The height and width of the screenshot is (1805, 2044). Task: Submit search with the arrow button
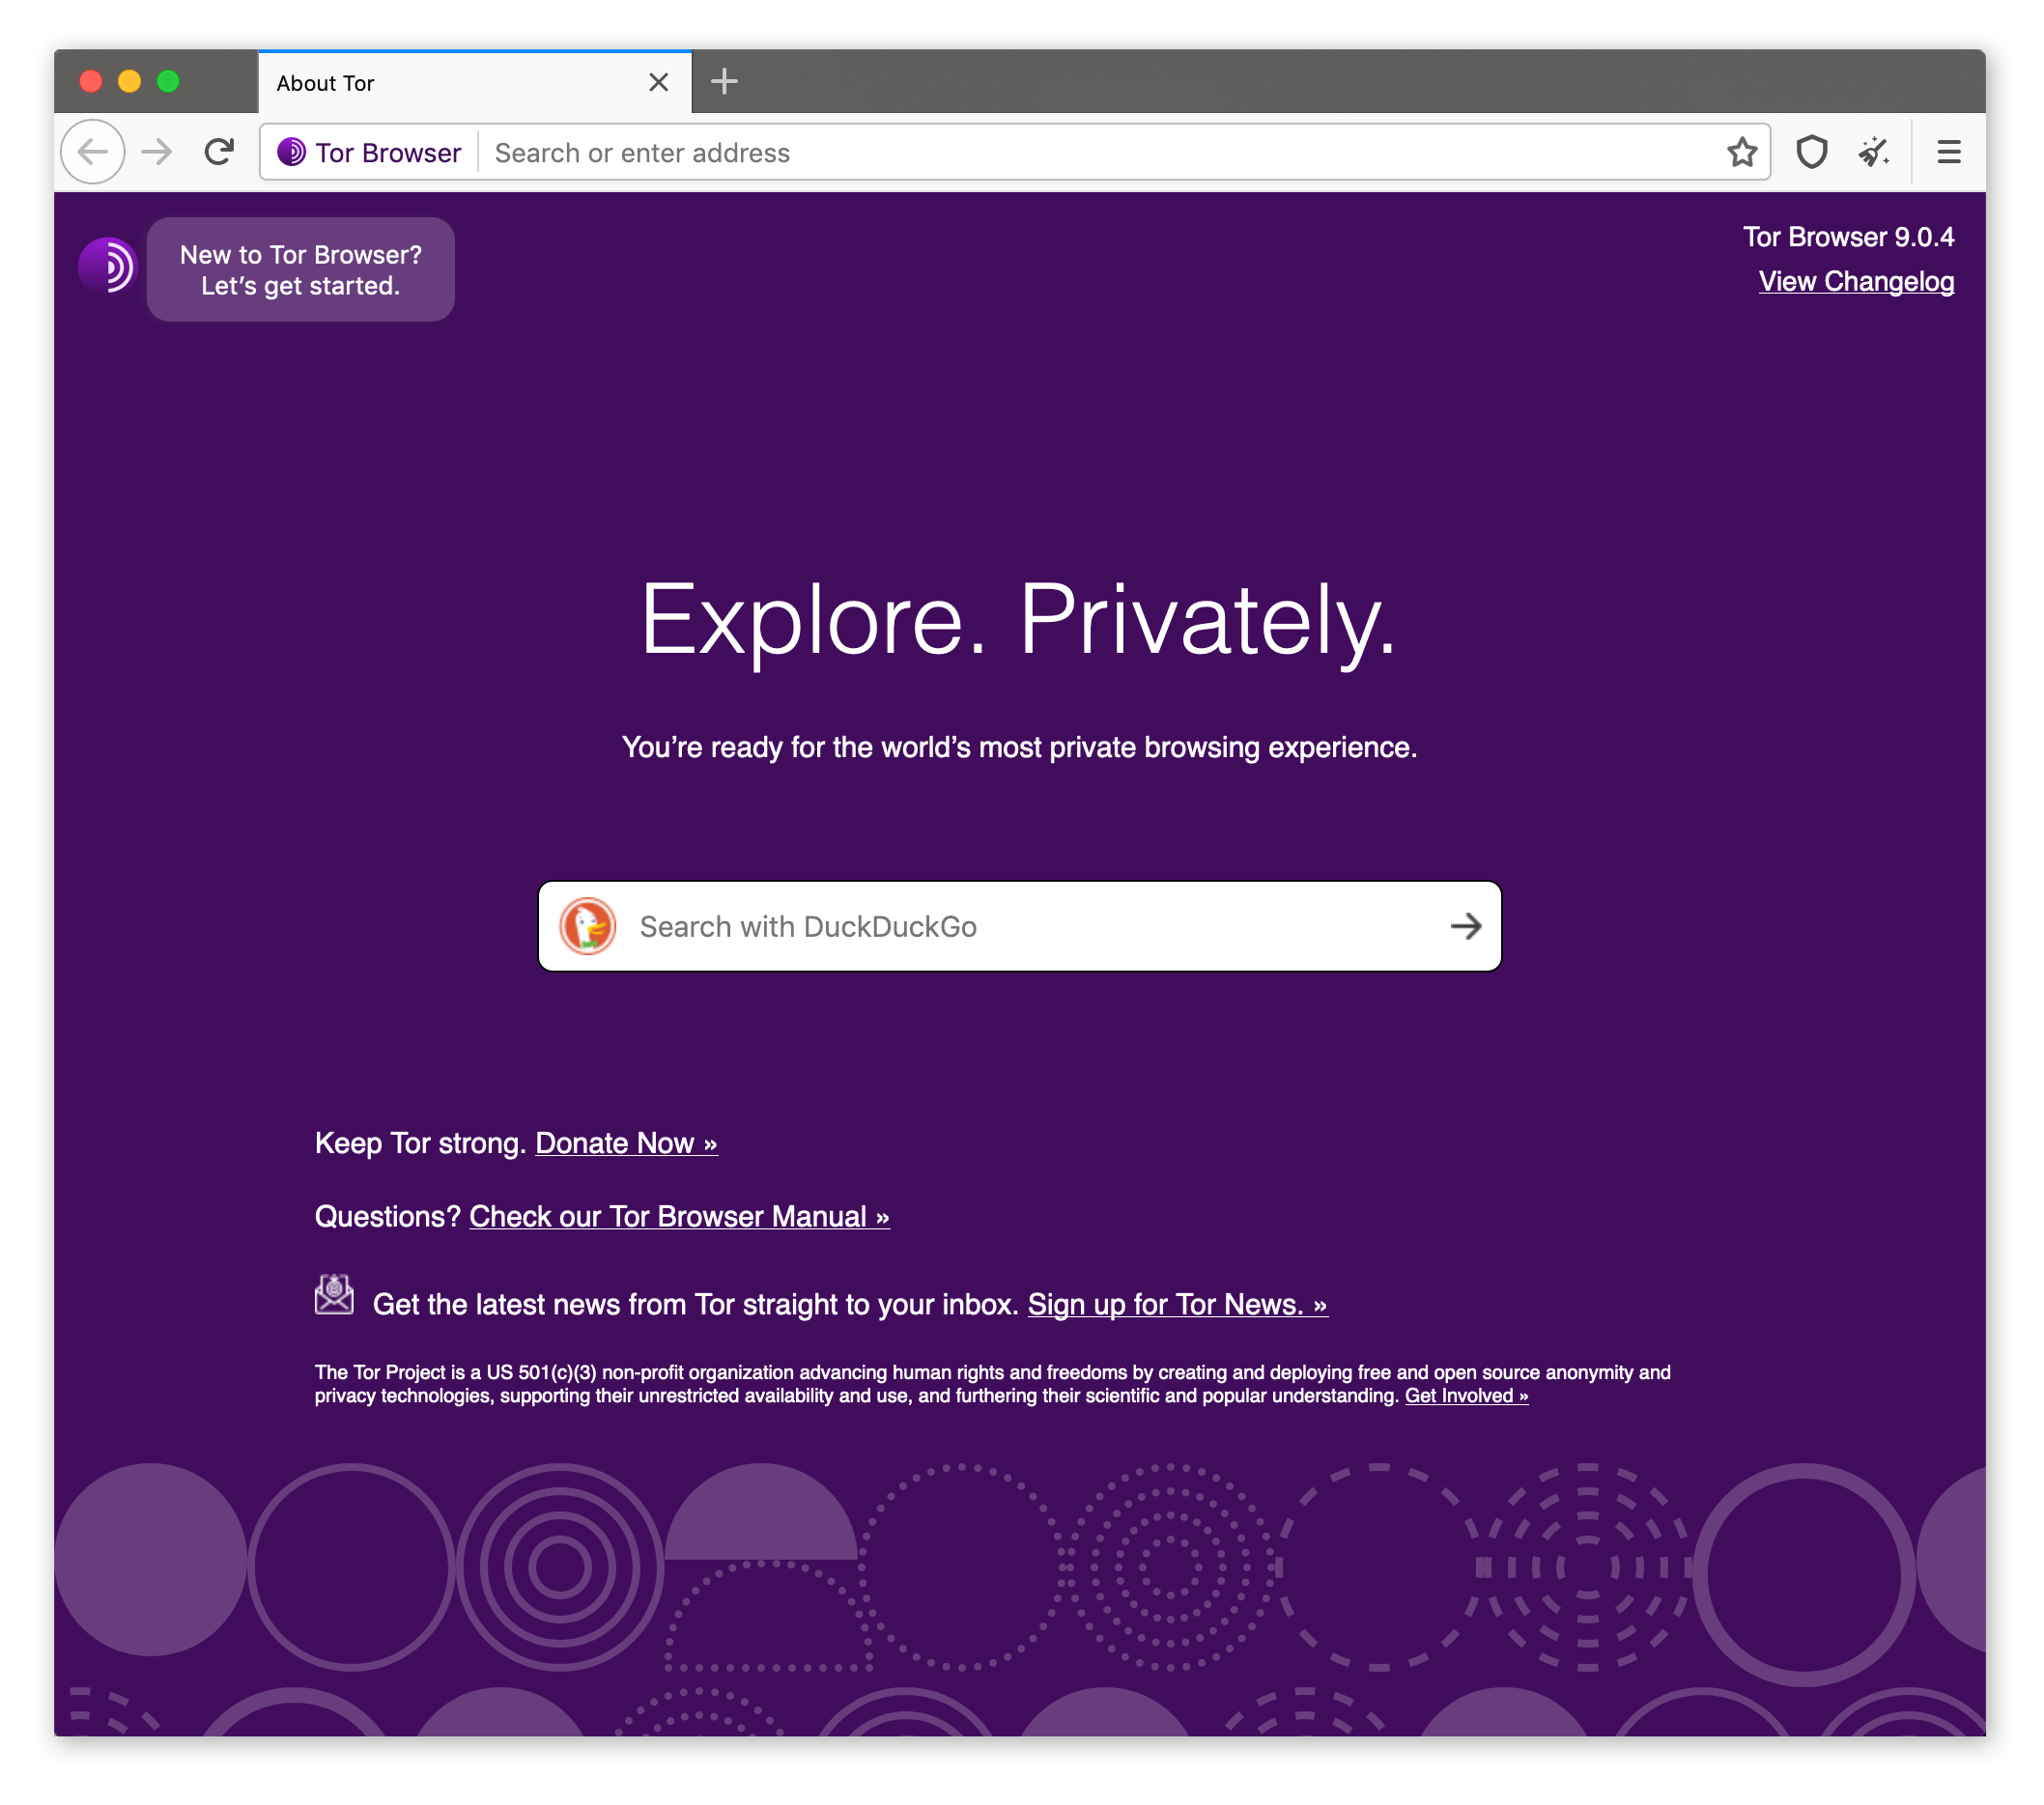[1465, 926]
